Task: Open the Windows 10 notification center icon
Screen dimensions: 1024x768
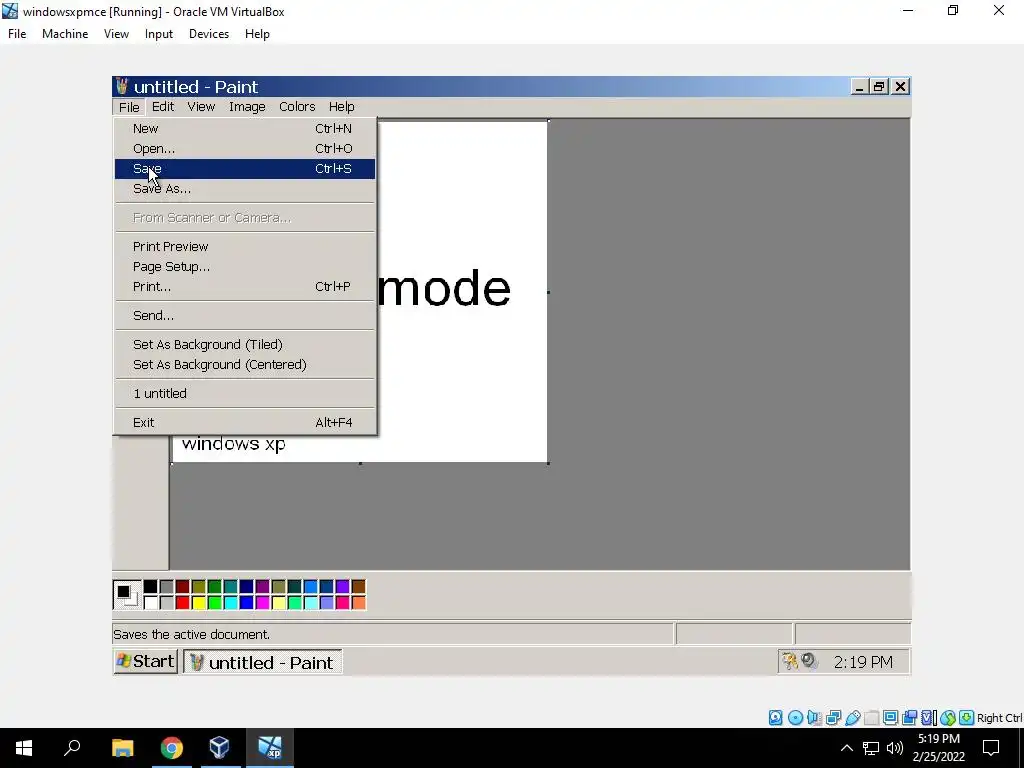Action: (991, 748)
